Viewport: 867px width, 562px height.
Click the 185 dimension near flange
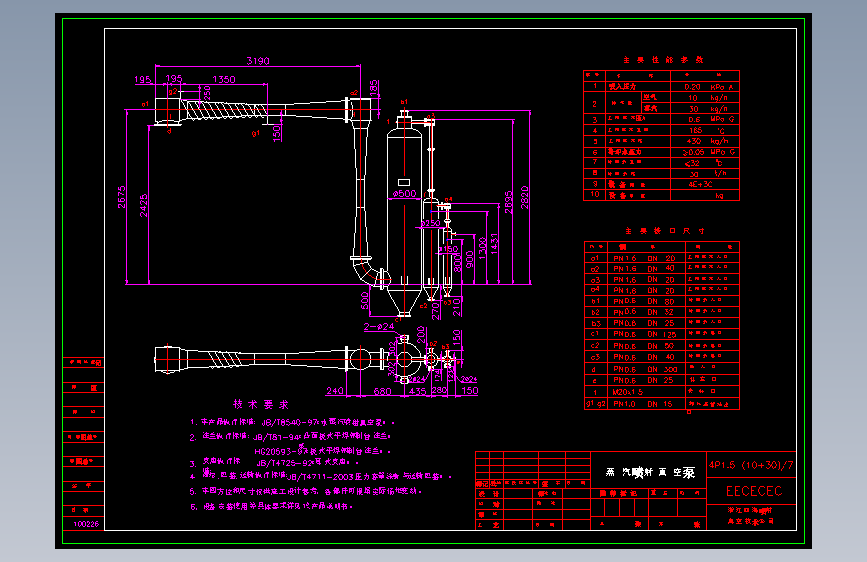(x=374, y=89)
